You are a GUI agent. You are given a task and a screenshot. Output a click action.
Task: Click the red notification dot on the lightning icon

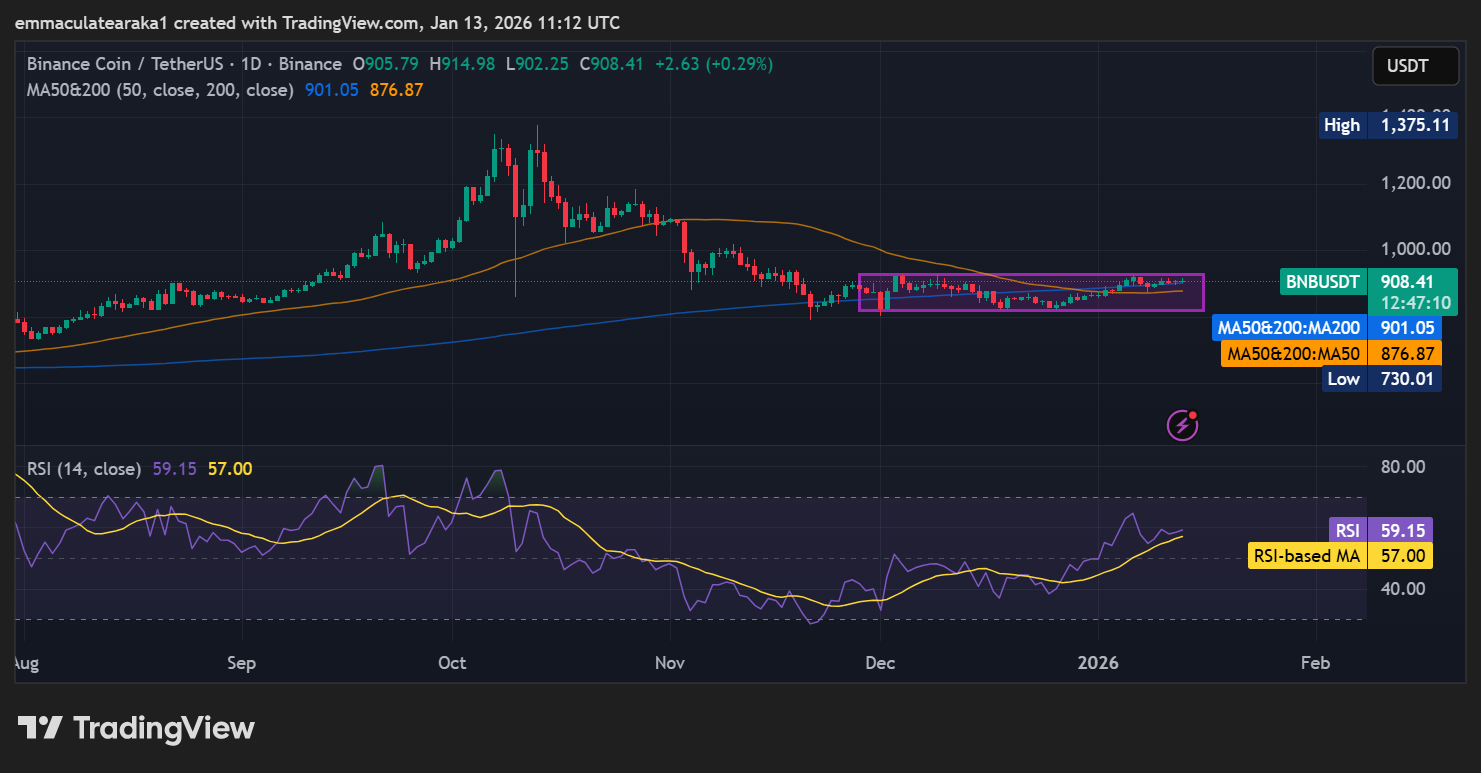point(1193,415)
